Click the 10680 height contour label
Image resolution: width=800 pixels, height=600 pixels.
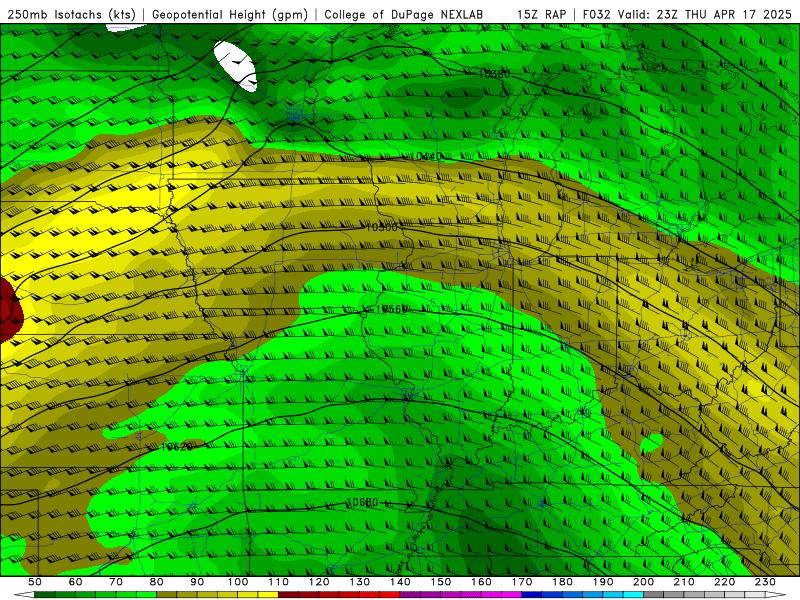click(362, 503)
